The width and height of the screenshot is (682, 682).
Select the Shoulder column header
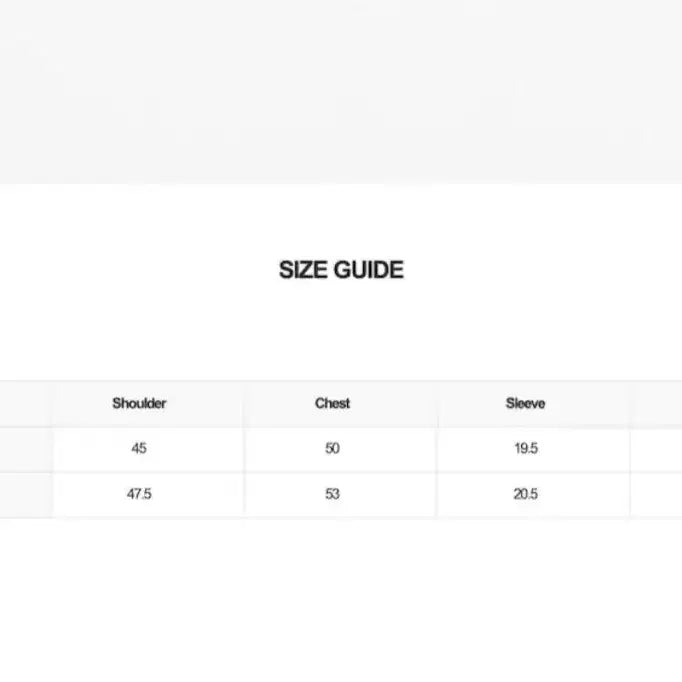139,404
